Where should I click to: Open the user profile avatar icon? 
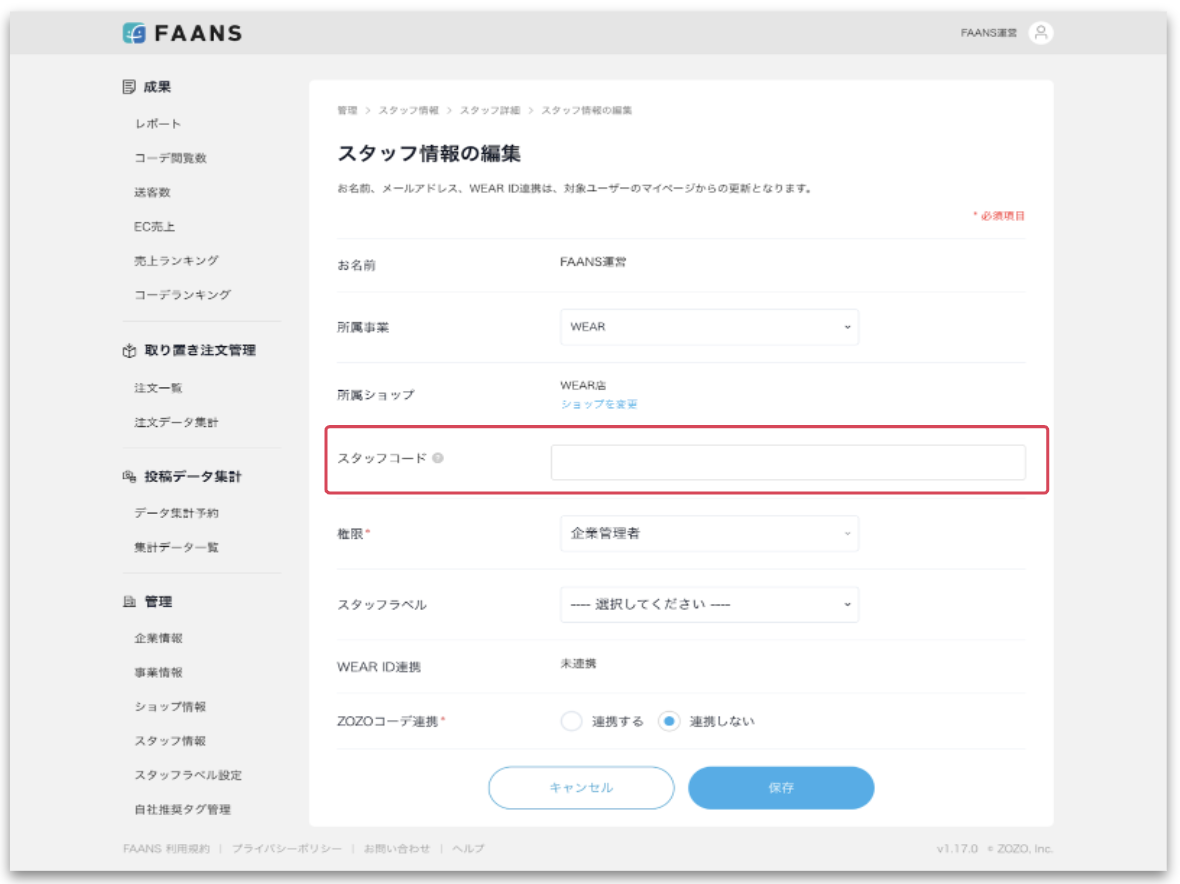[1041, 33]
